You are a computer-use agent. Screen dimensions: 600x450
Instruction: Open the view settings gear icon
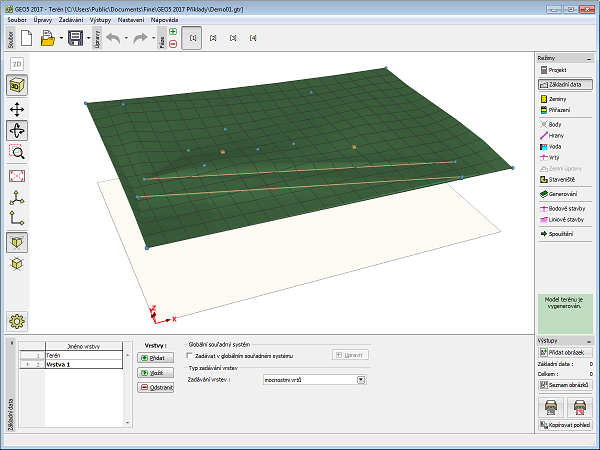tap(18, 321)
